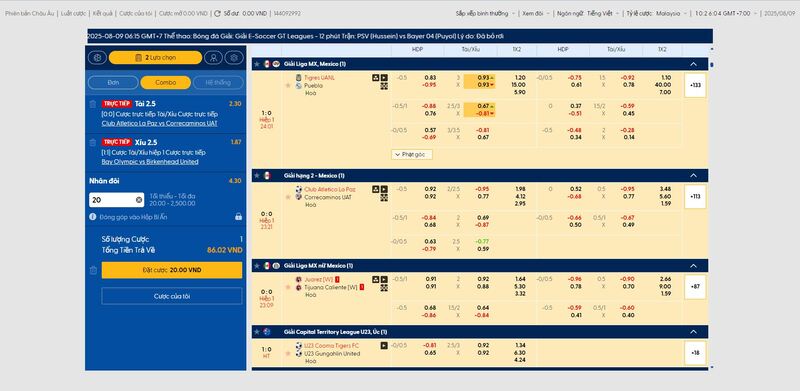The image size is (800, 391).
Task: Remove the Xỉu 2.5 selection via its trash icon
Action: click(x=92, y=142)
